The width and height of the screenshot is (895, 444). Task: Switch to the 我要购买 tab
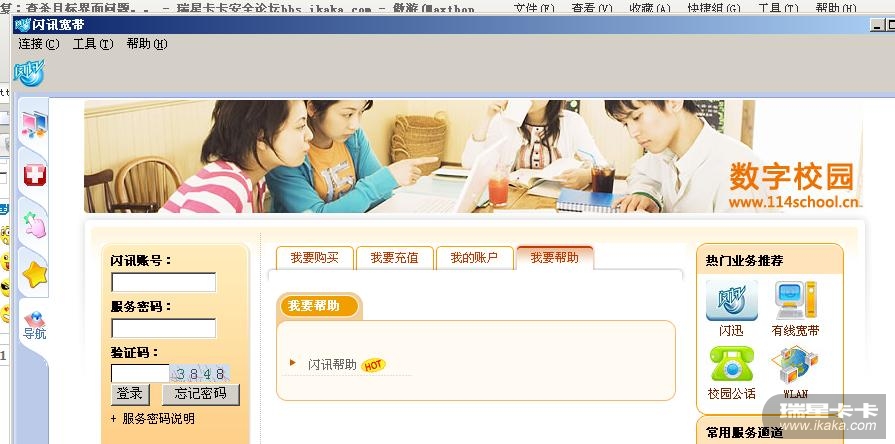(315, 258)
